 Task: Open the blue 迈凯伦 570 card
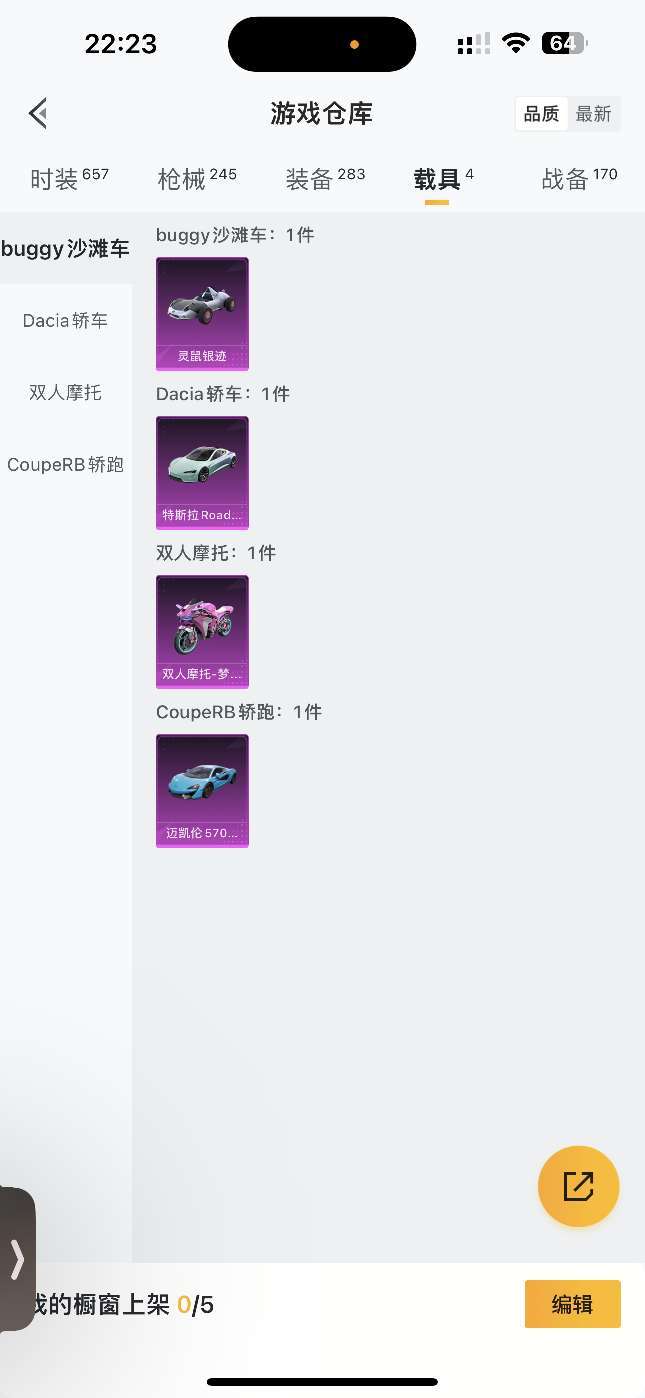pyautogui.click(x=202, y=791)
